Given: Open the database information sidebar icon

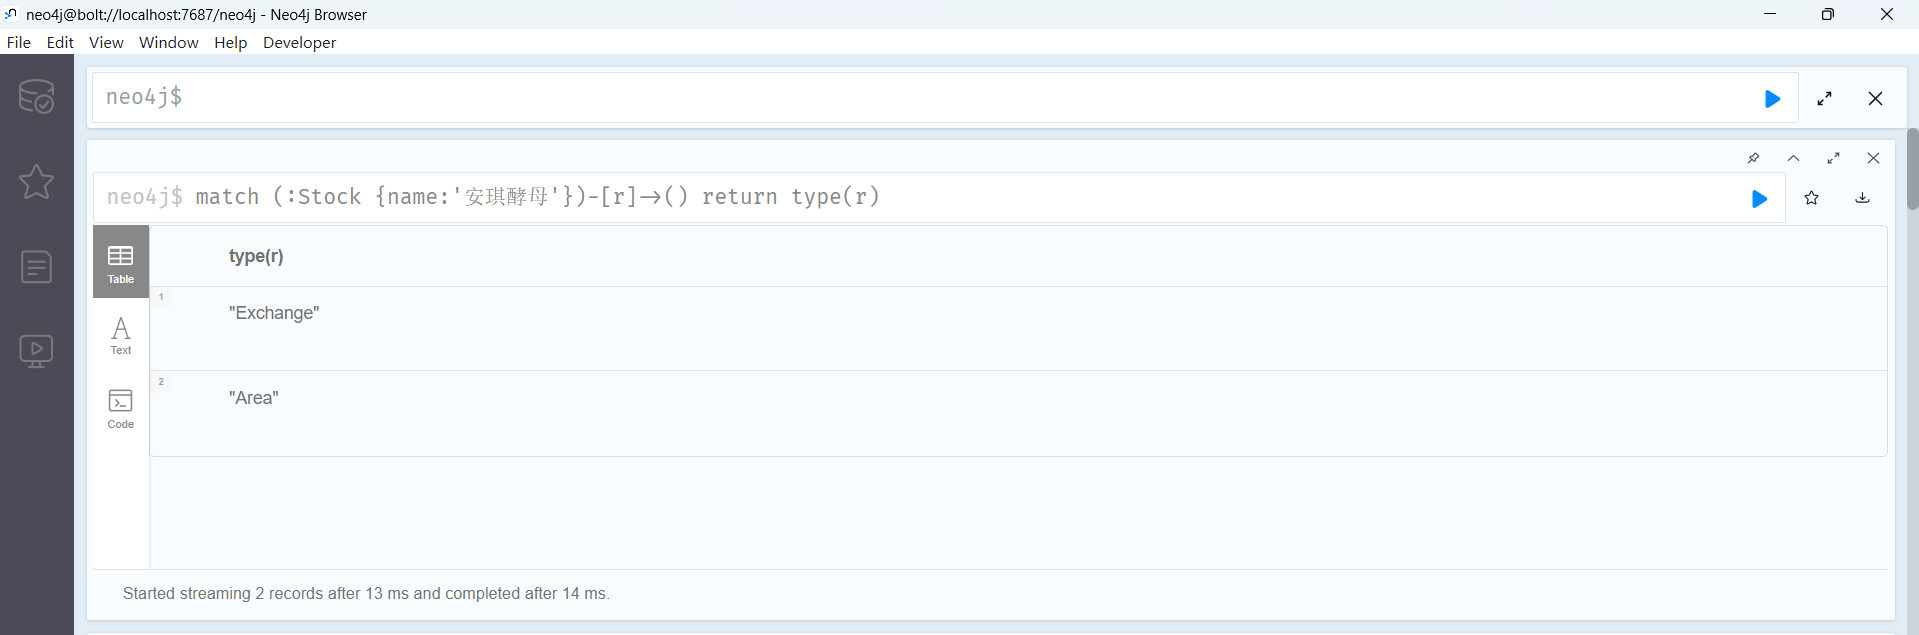Looking at the screenshot, I should click(36, 97).
